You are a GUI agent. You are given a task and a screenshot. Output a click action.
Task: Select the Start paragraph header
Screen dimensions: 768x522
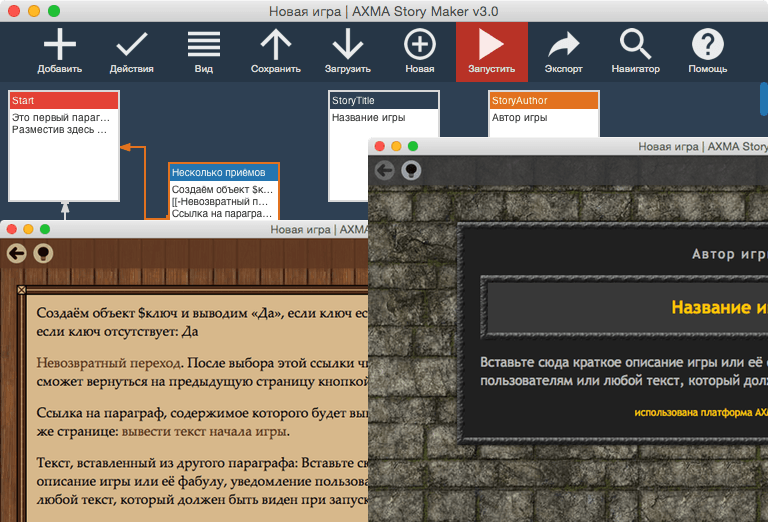click(64, 100)
